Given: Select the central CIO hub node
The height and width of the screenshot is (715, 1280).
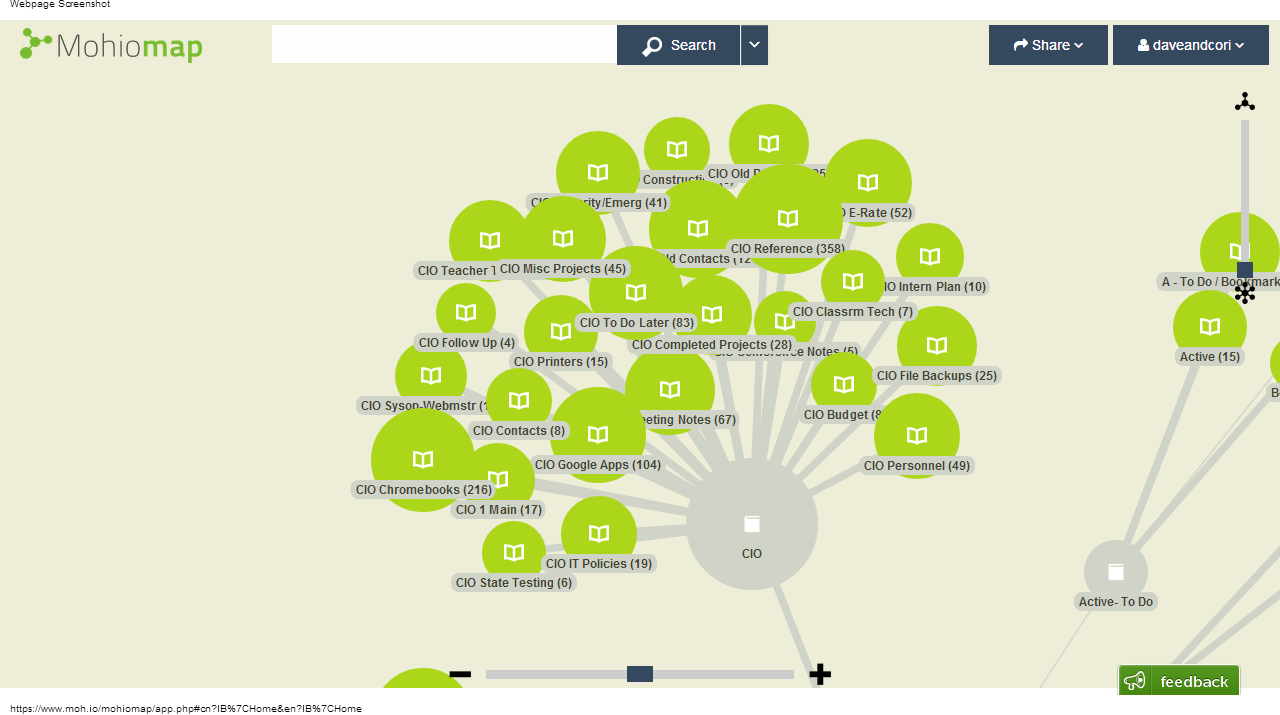Looking at the screenshot, I should (751, 523).
